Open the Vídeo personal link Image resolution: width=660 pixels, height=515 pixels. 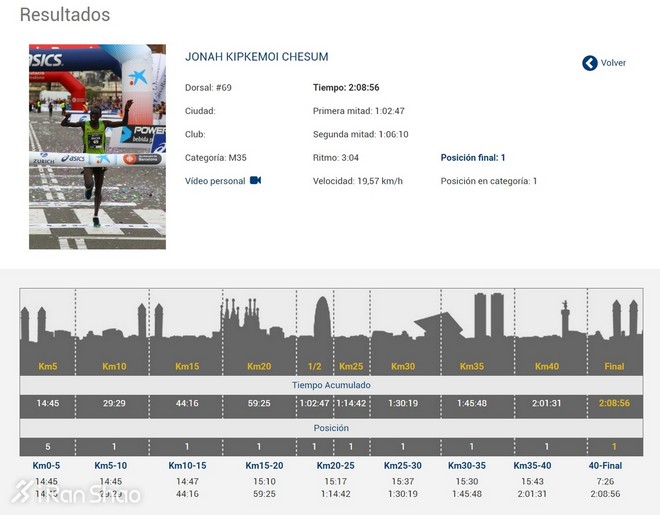pyautogui.click(x=215, y=181)
